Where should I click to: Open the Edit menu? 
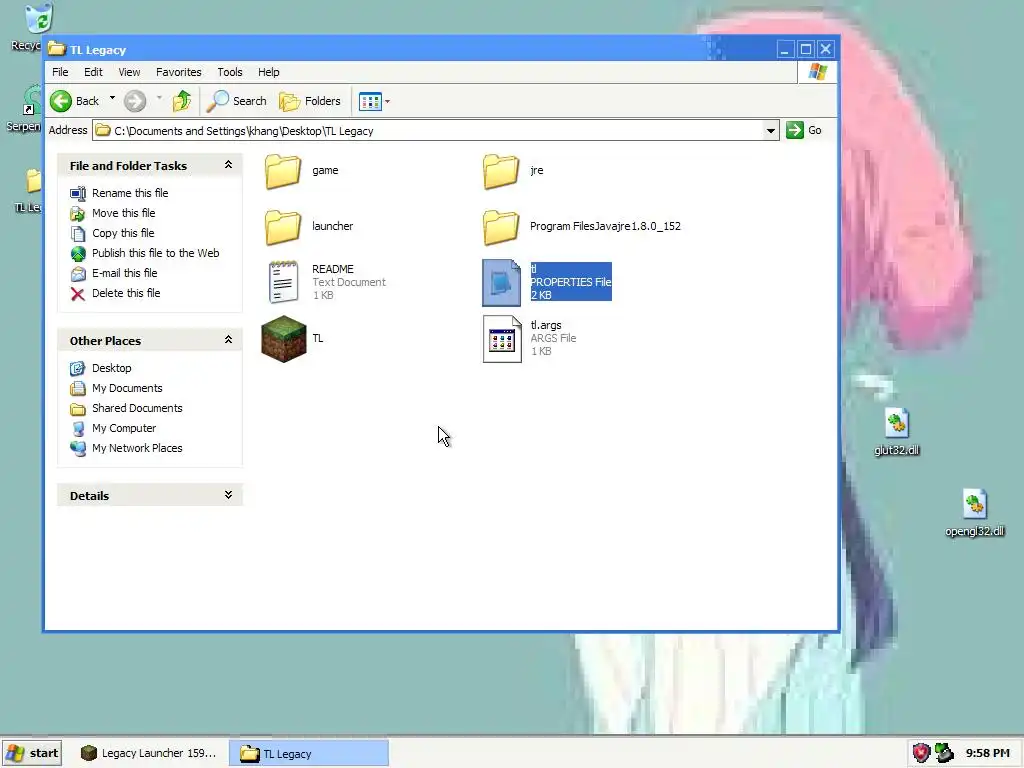coord(93,72)
